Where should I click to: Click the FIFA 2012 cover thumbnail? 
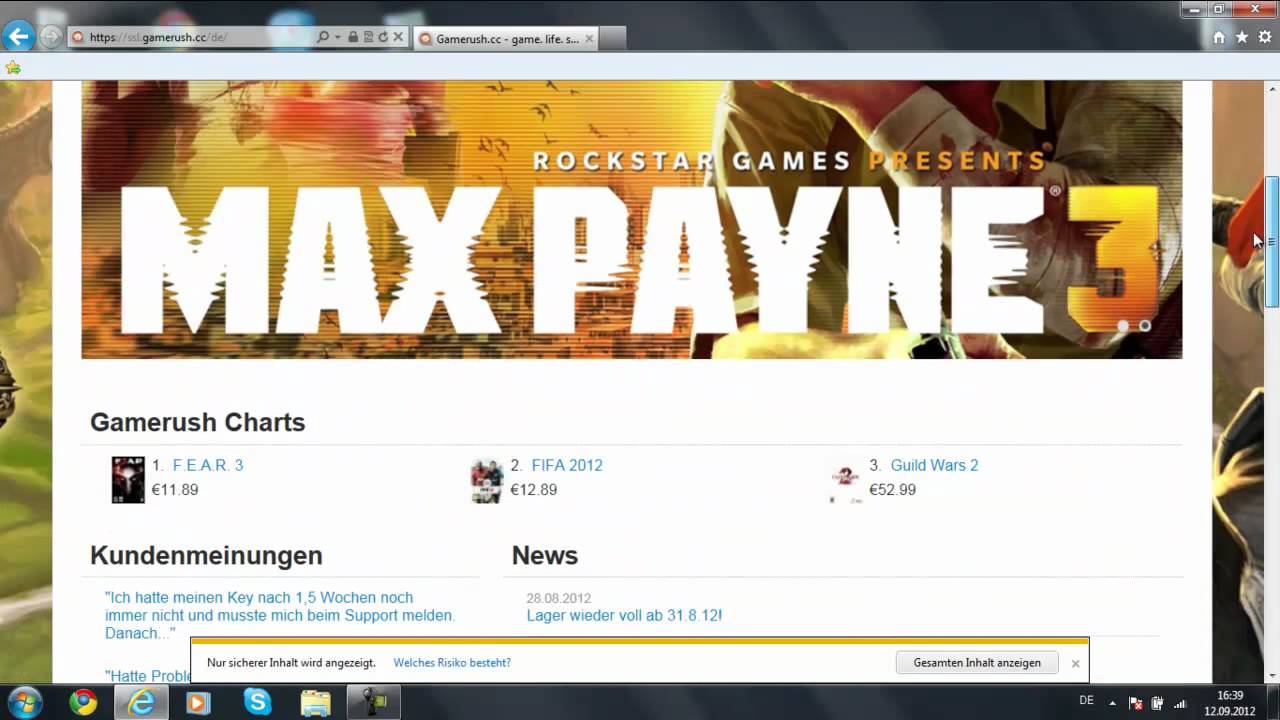click(487, 481)
